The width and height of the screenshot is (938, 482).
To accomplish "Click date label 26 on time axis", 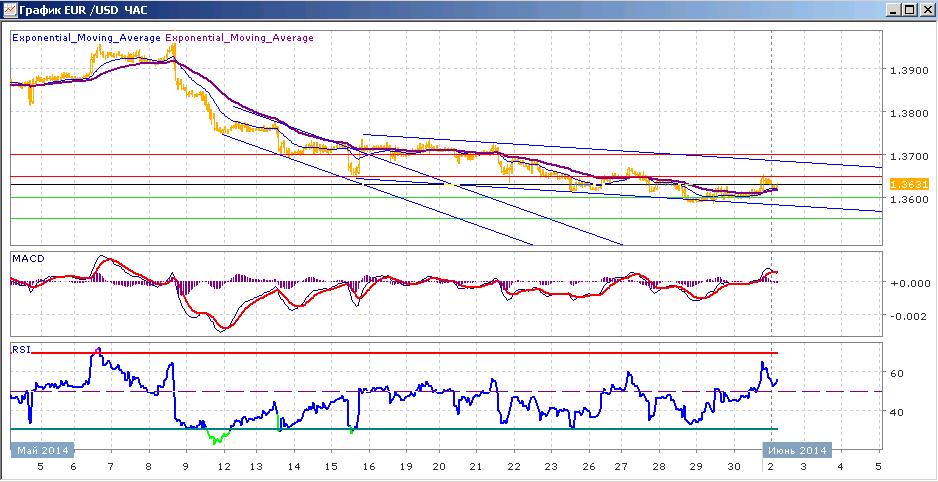I will point(589,467).
